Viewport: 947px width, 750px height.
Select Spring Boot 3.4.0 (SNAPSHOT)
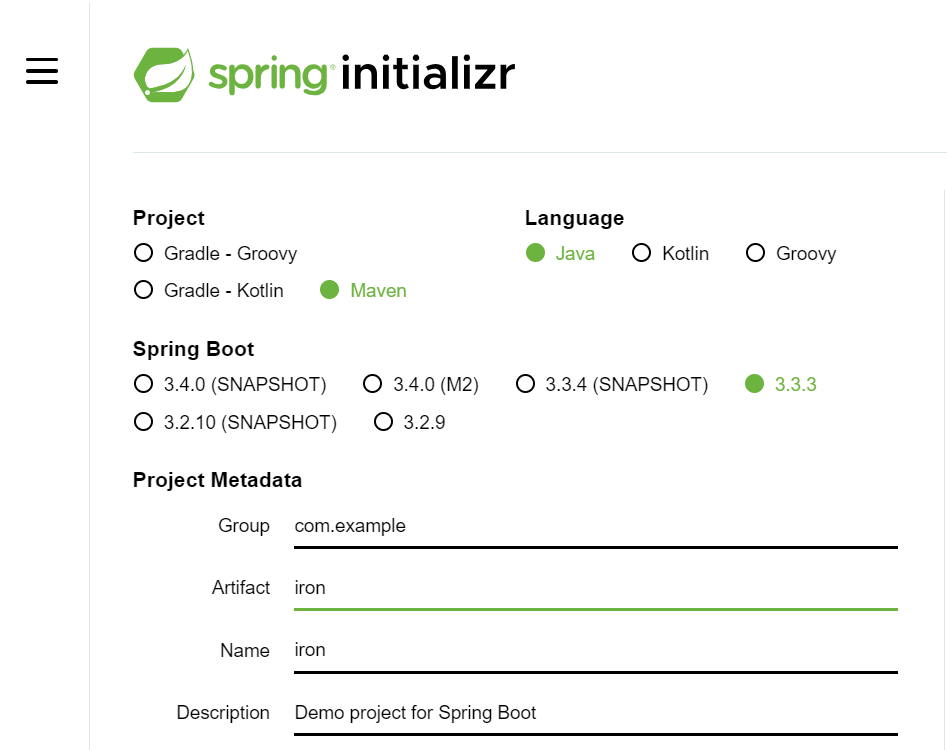click(x=144, y=384)
